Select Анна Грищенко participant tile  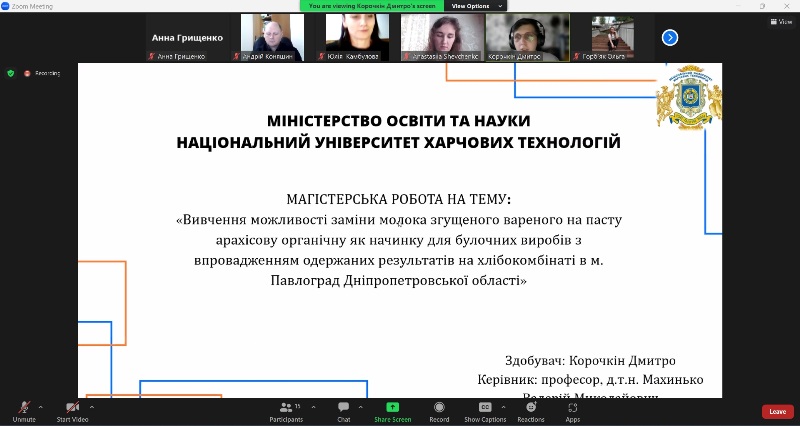click(187, 38)
